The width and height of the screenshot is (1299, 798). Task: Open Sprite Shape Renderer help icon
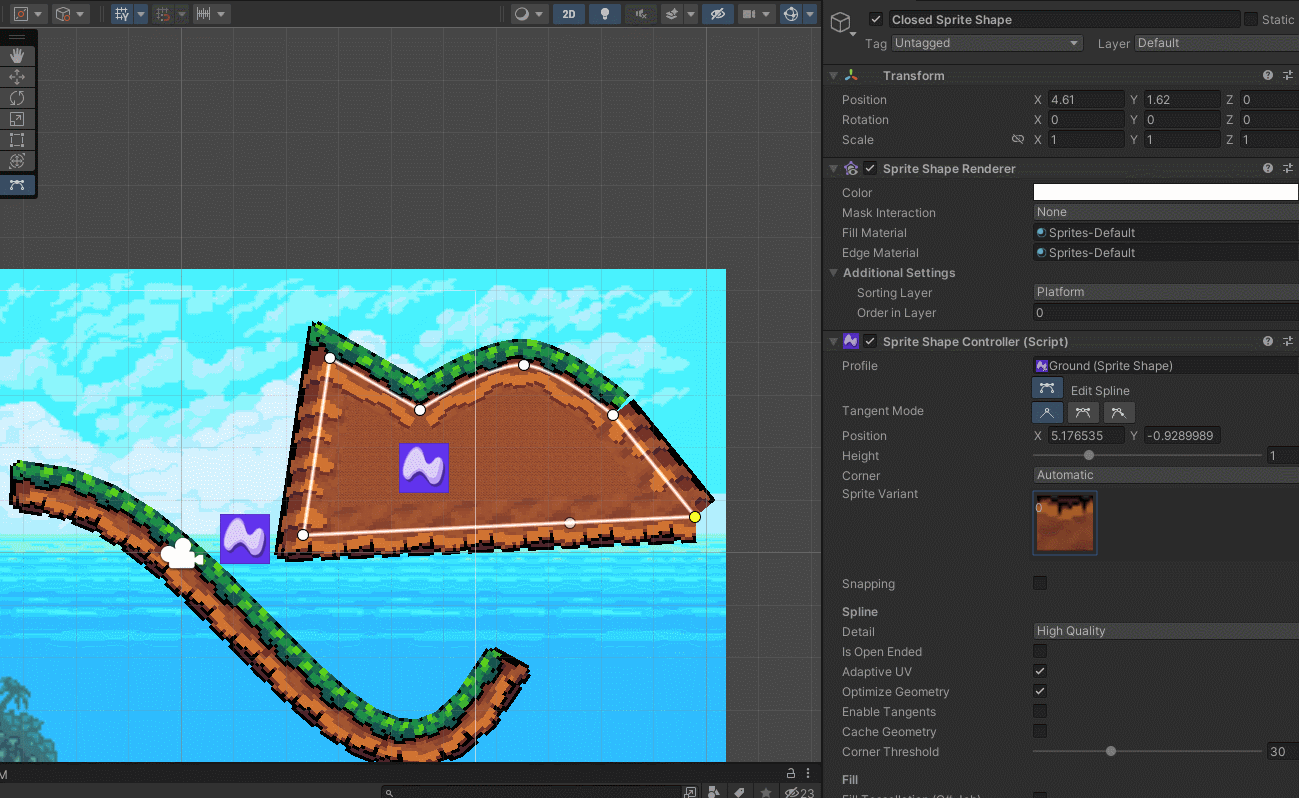[1268, 169]
